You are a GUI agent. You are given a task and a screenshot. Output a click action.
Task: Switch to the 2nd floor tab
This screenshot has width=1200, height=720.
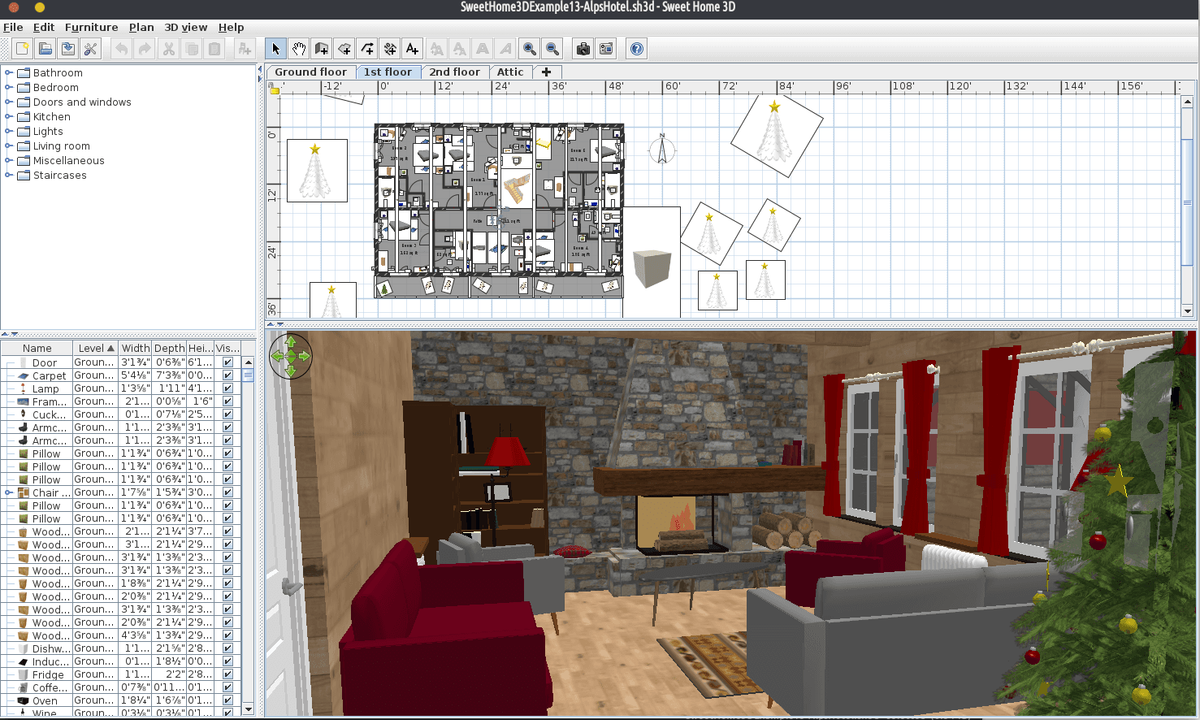point(454,72)
